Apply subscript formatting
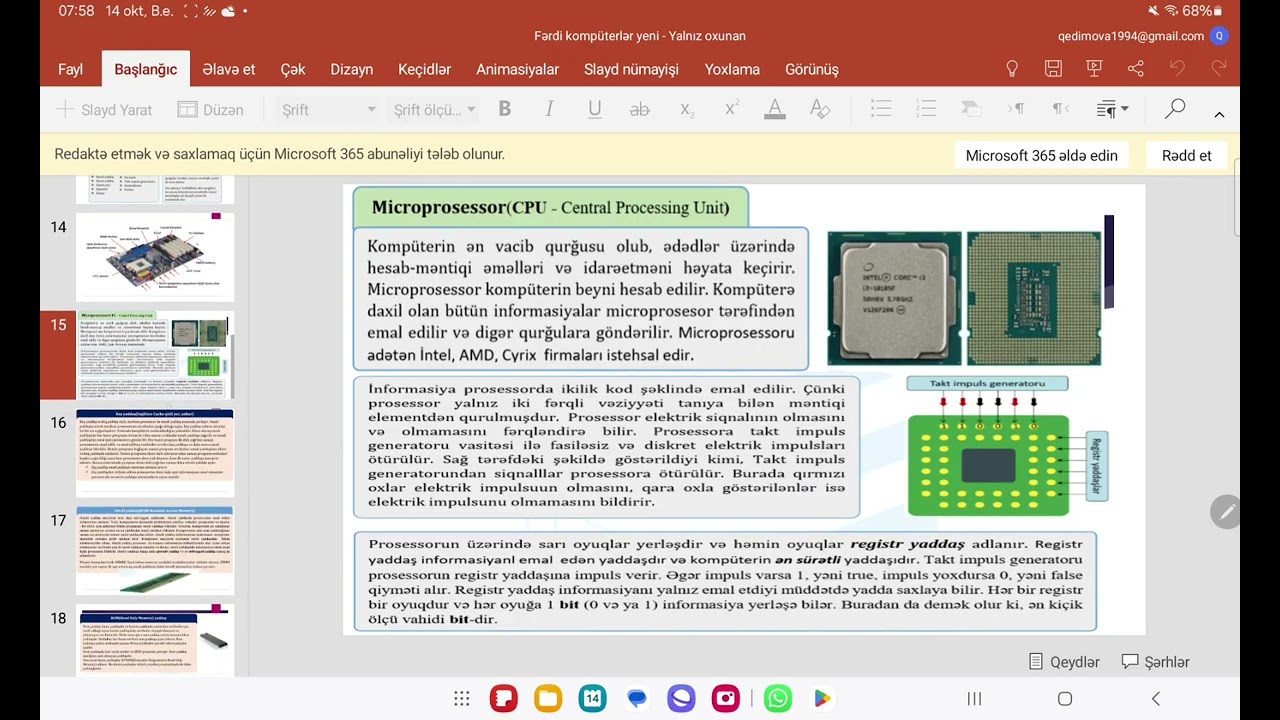Screen dimensions: 1280x720 coord(686,109)
